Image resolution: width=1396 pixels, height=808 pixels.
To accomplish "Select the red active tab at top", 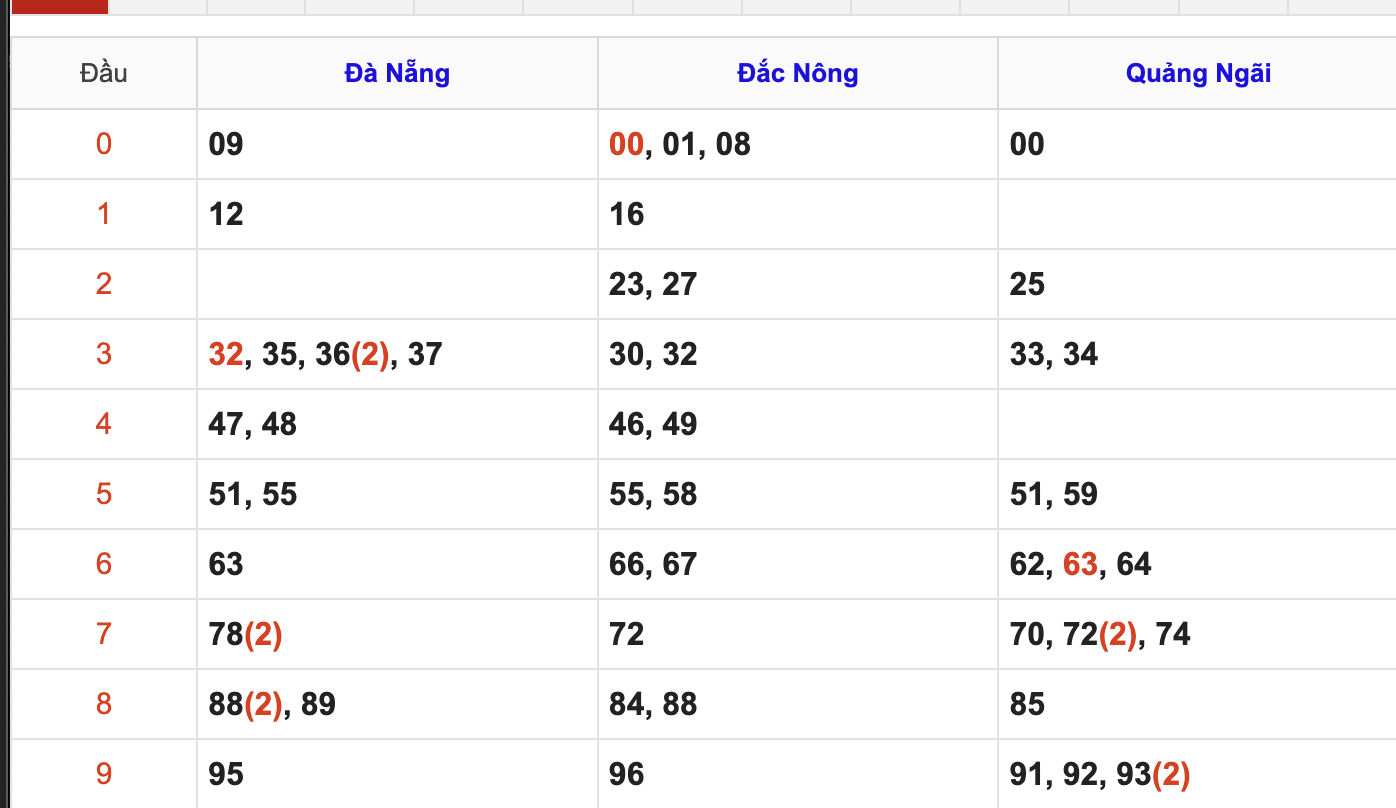I will coord(59,6).
